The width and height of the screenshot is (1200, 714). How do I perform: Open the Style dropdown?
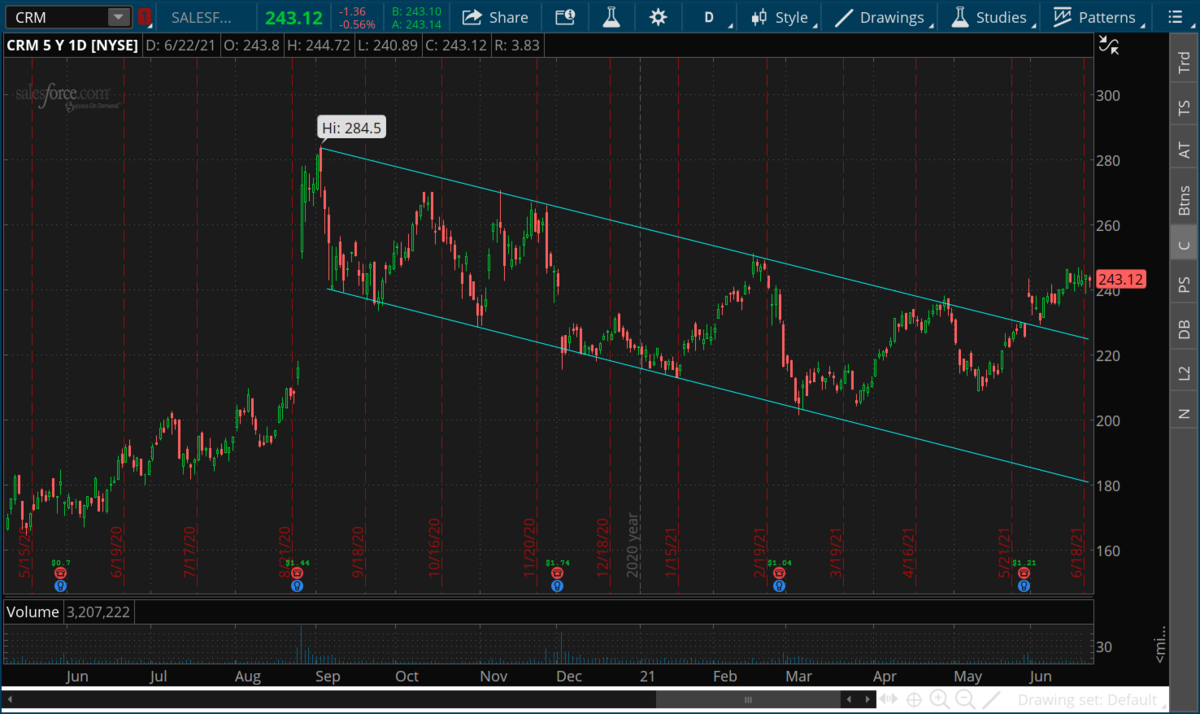click(x=782, y=17)
